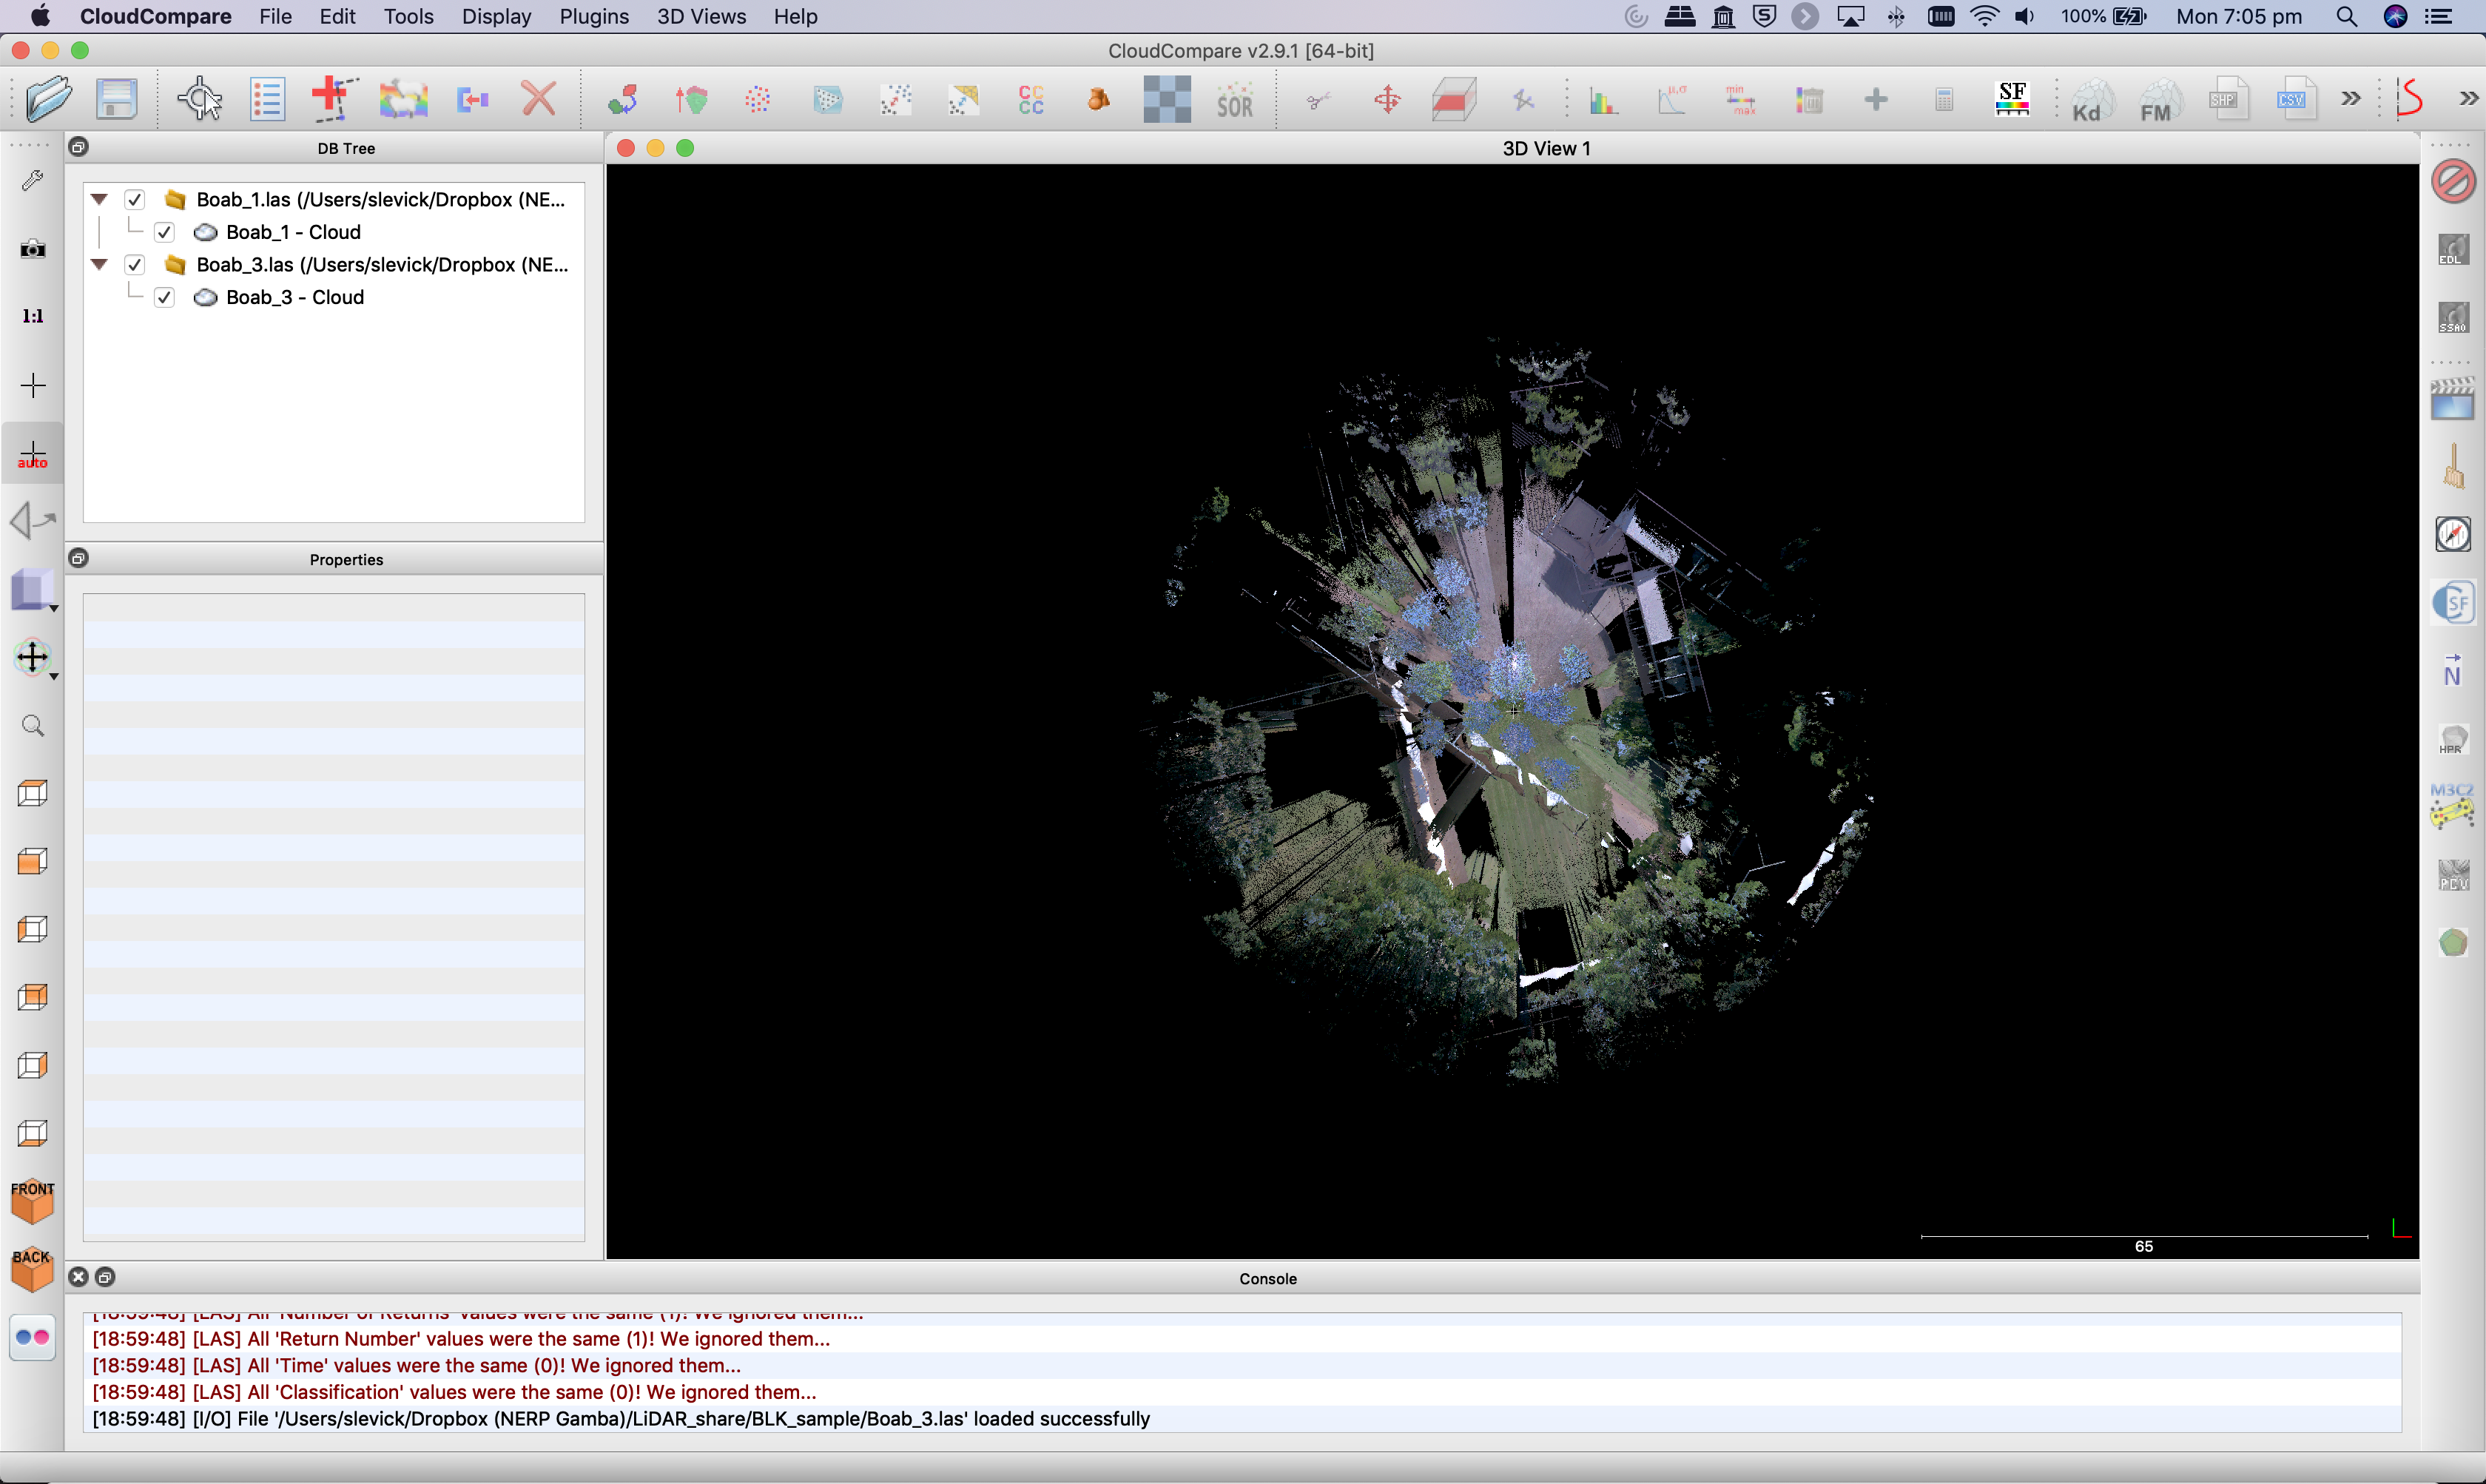Image resolution: width=2486 pixels, height=1484 pixels.
Task: Select the Boab_1 - Cloud entry
Action: (x=293, y=232)
